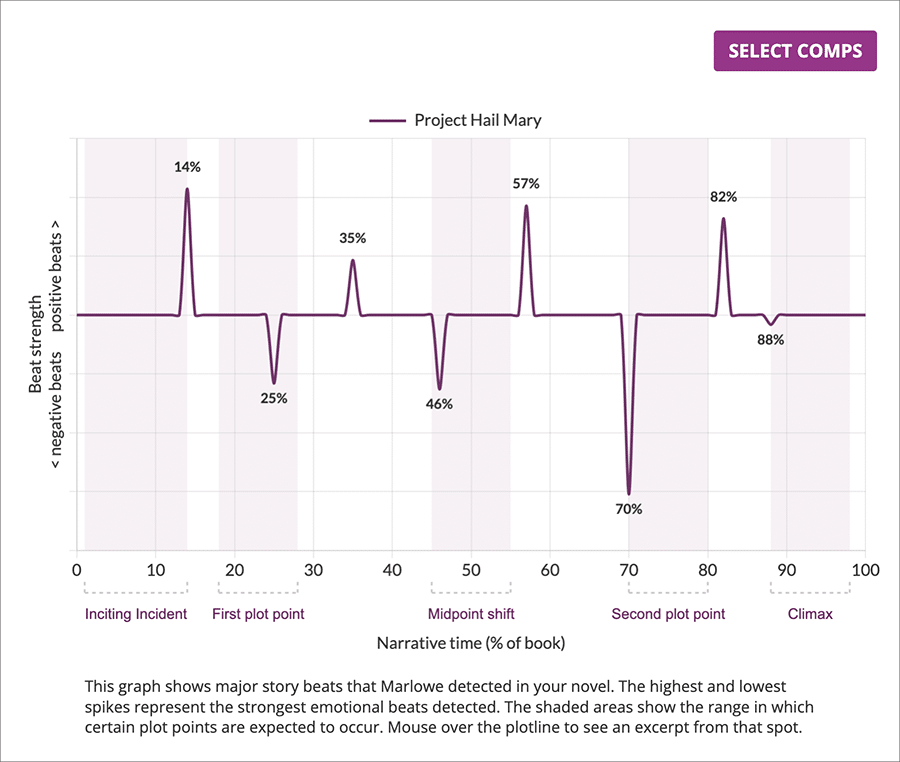This screenshot has width=900, height=762.
Task: Click the Narrative time axis title
Action: (x=471, y=643)
